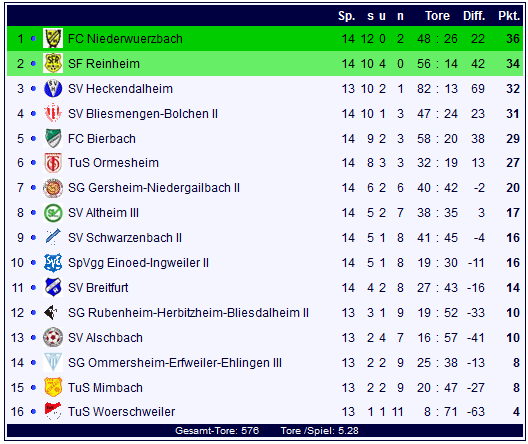Click the TuS Mimbach orange shield
Viewport: 528px width, 444px height.
[x=53, y=387]
